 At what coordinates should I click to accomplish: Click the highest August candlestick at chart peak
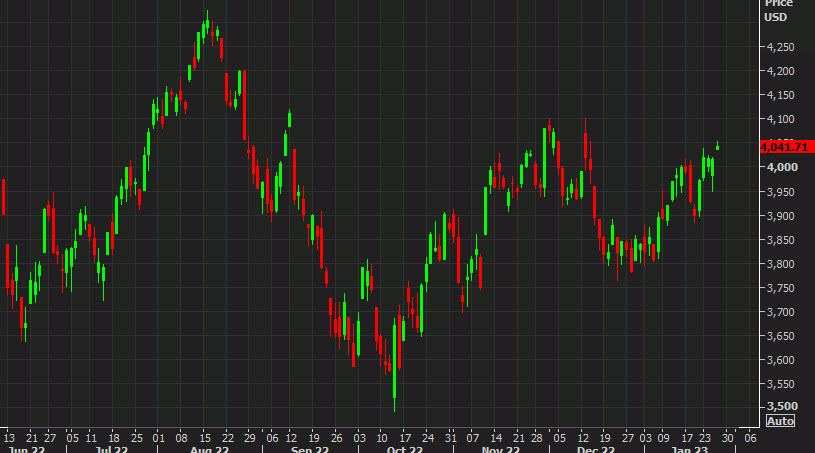click(207, 23)
